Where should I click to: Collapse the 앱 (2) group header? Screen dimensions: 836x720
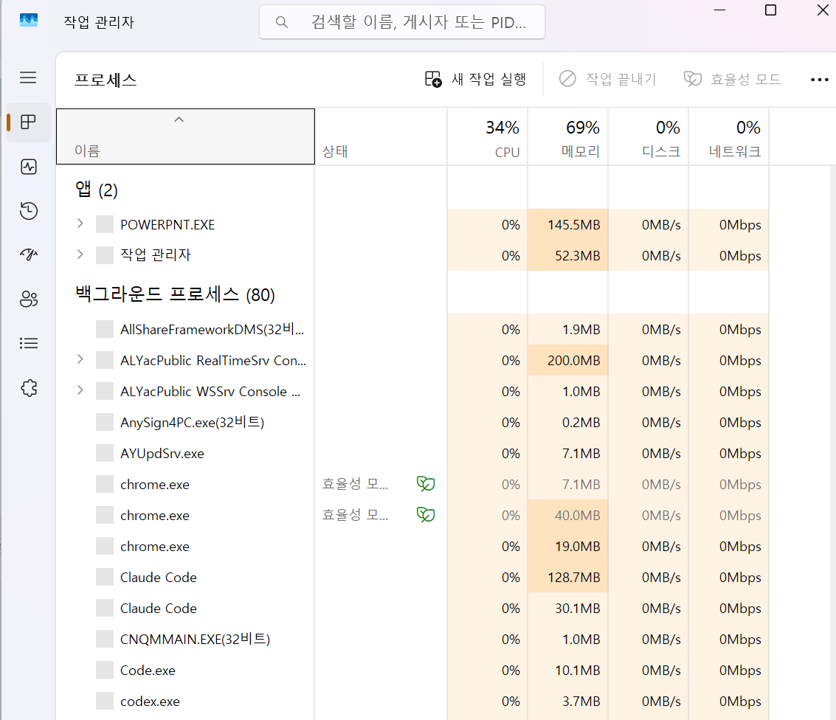coord(93,190)
